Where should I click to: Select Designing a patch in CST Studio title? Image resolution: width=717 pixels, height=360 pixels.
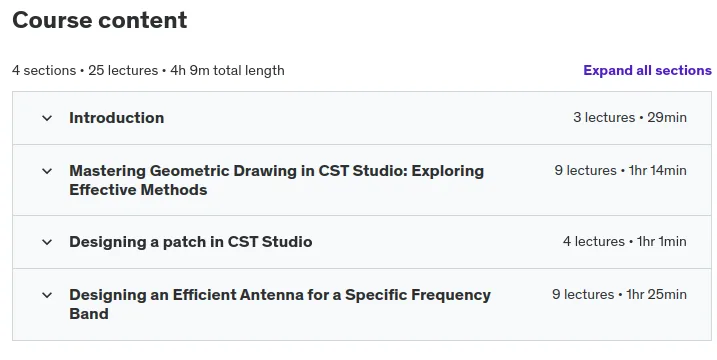191,242
